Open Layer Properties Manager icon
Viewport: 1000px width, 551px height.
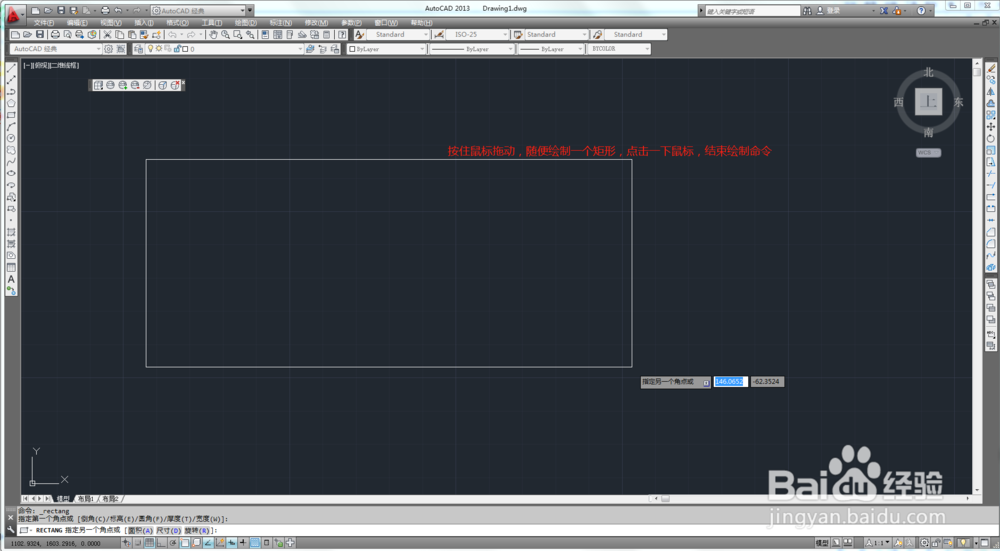(138, 48)
